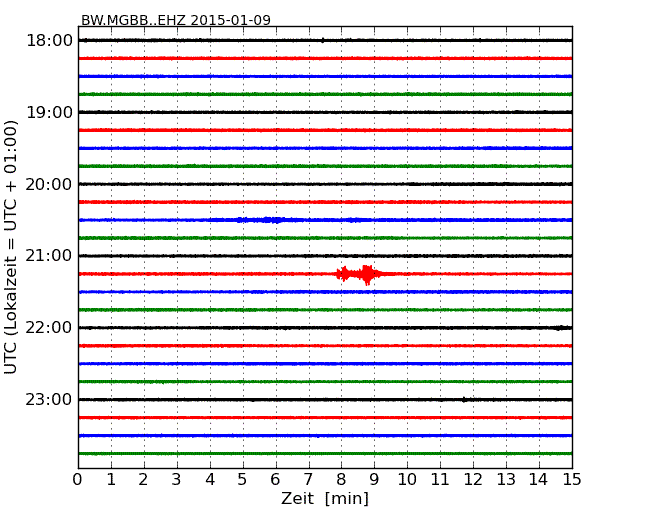Select the 20:00 time label
The height and width of the screenshot is (520, 650).
[49, 184]
